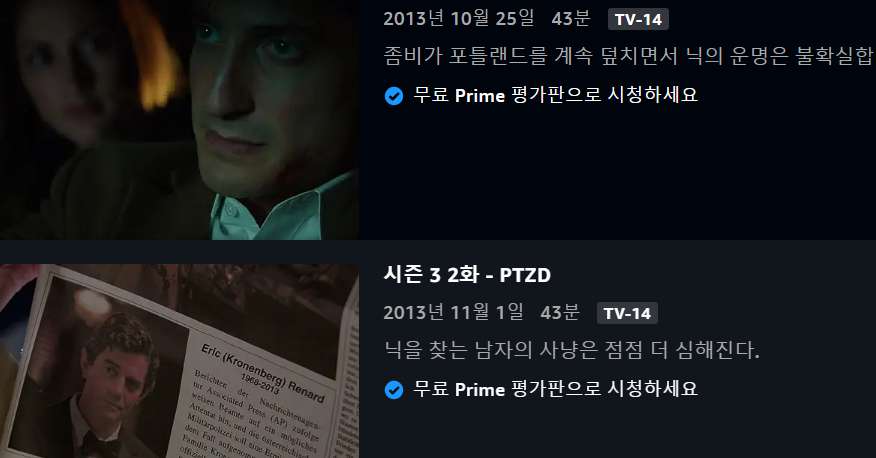Viewport: 876px width, 458px height.
Task: Click the bold Prime word in PTZD offer
Action: click(480, 390)
